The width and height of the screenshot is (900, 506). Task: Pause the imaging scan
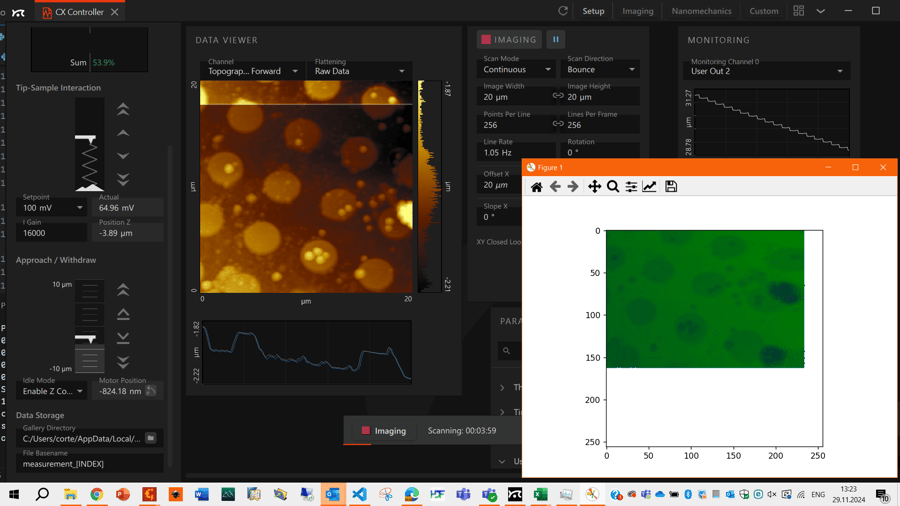click(556, 40)
